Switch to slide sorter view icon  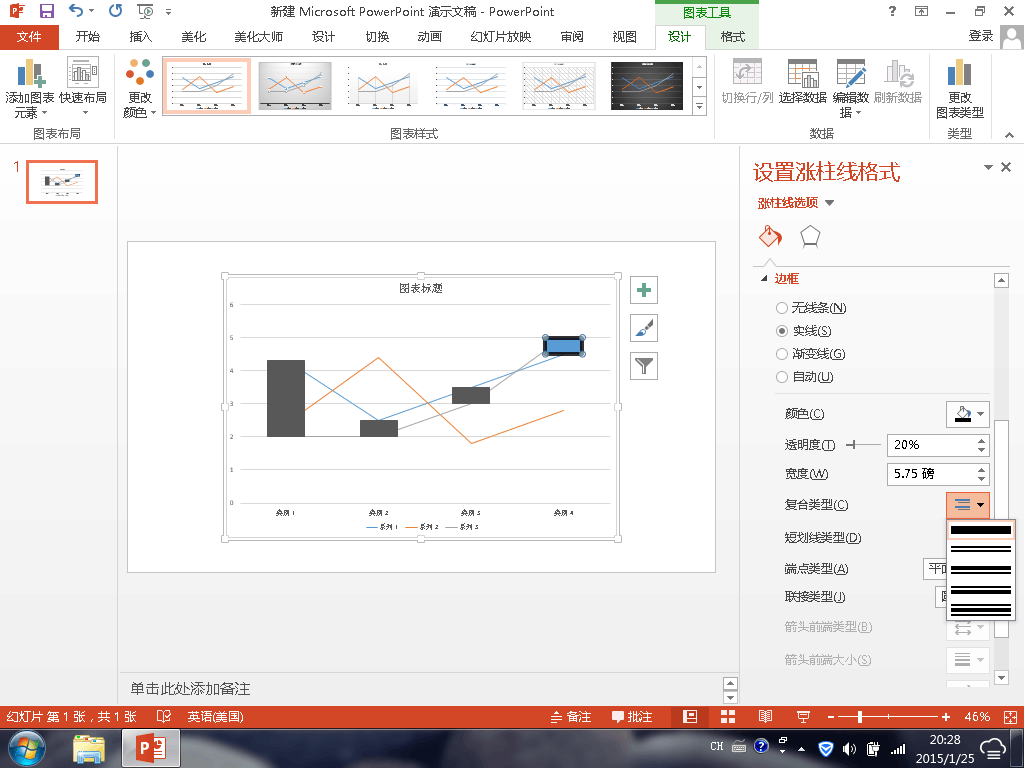[728, 716]
